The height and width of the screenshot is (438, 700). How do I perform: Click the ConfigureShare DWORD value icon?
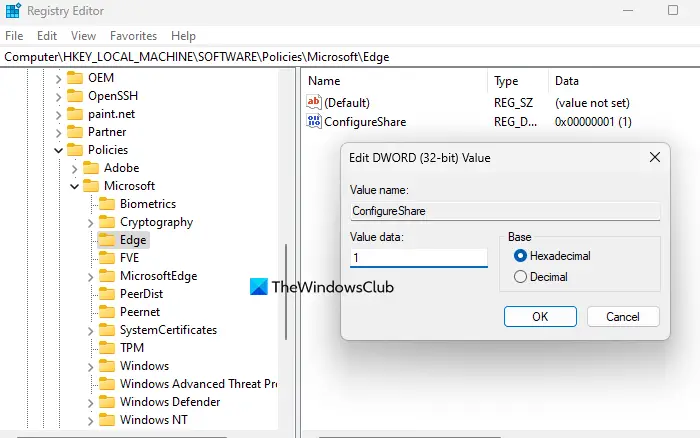pos(314,121)
